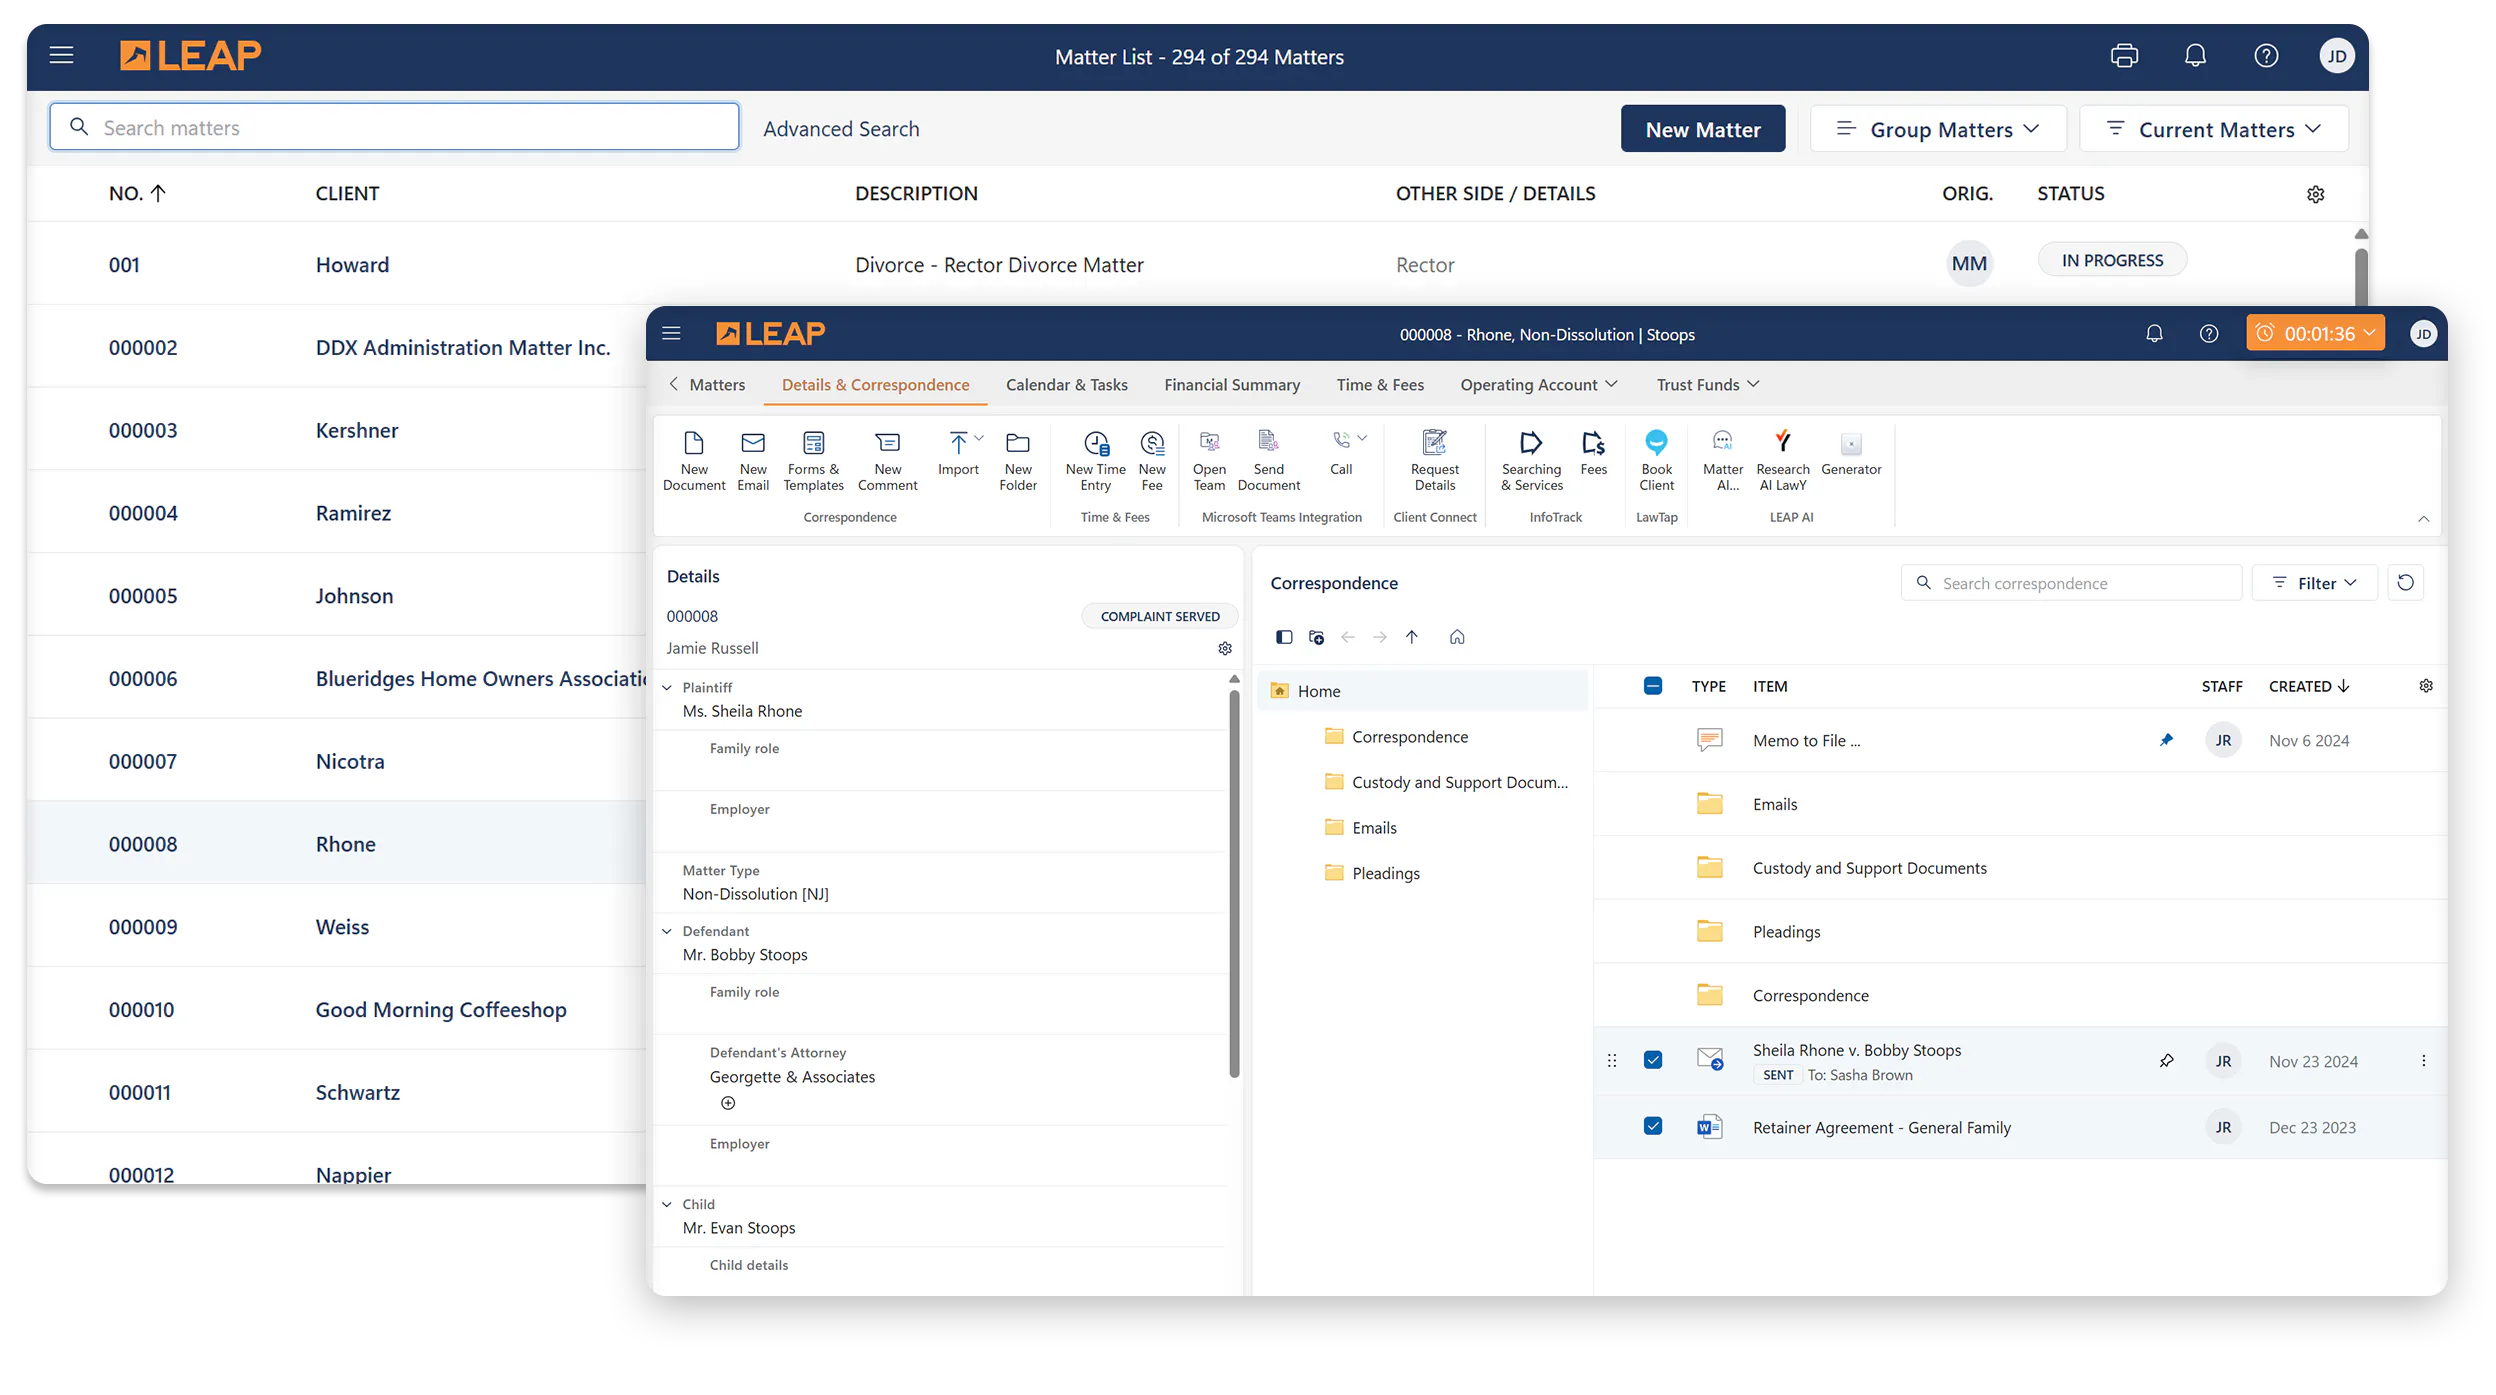
Task: Click the New Matter button
Action: [1702, 129]
